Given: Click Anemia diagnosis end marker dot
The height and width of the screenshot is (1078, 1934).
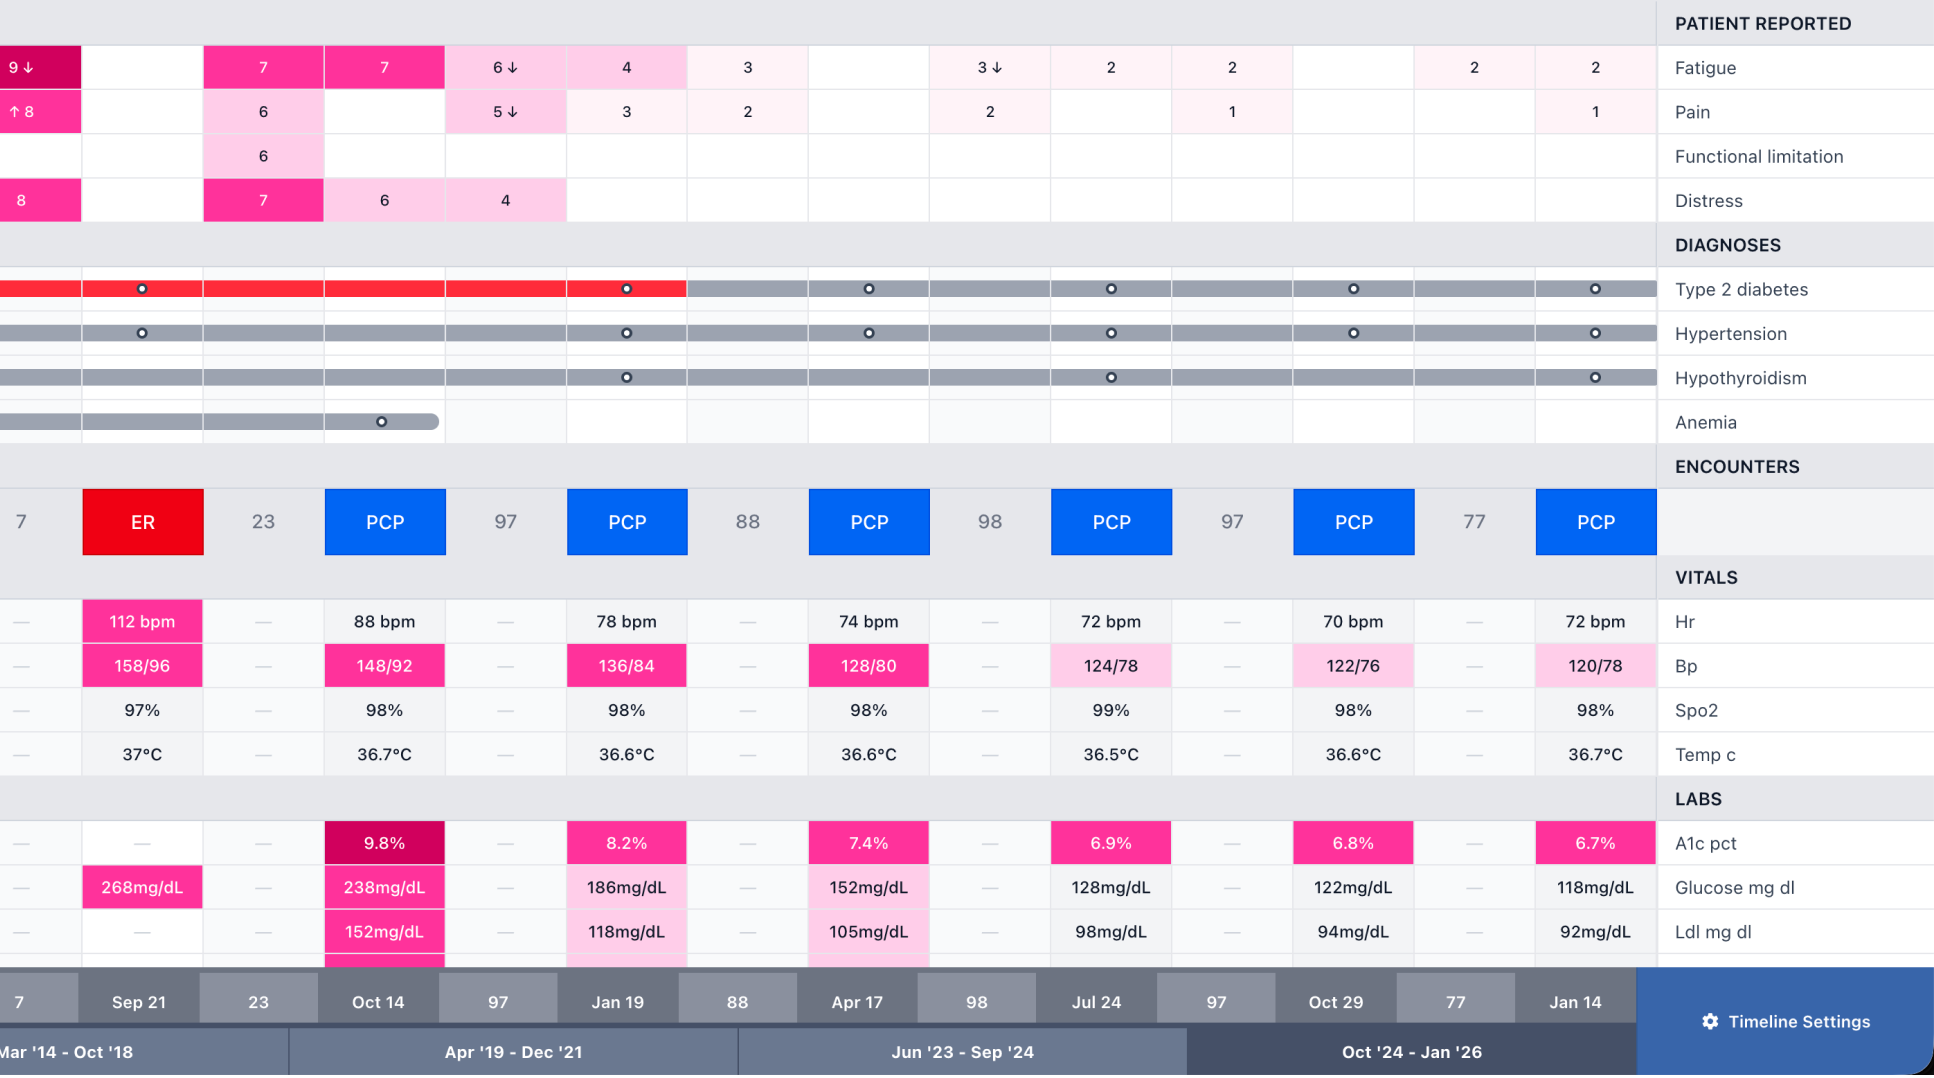Looking at the screenshot, I should pyautogui.click(x=381, y=422).
